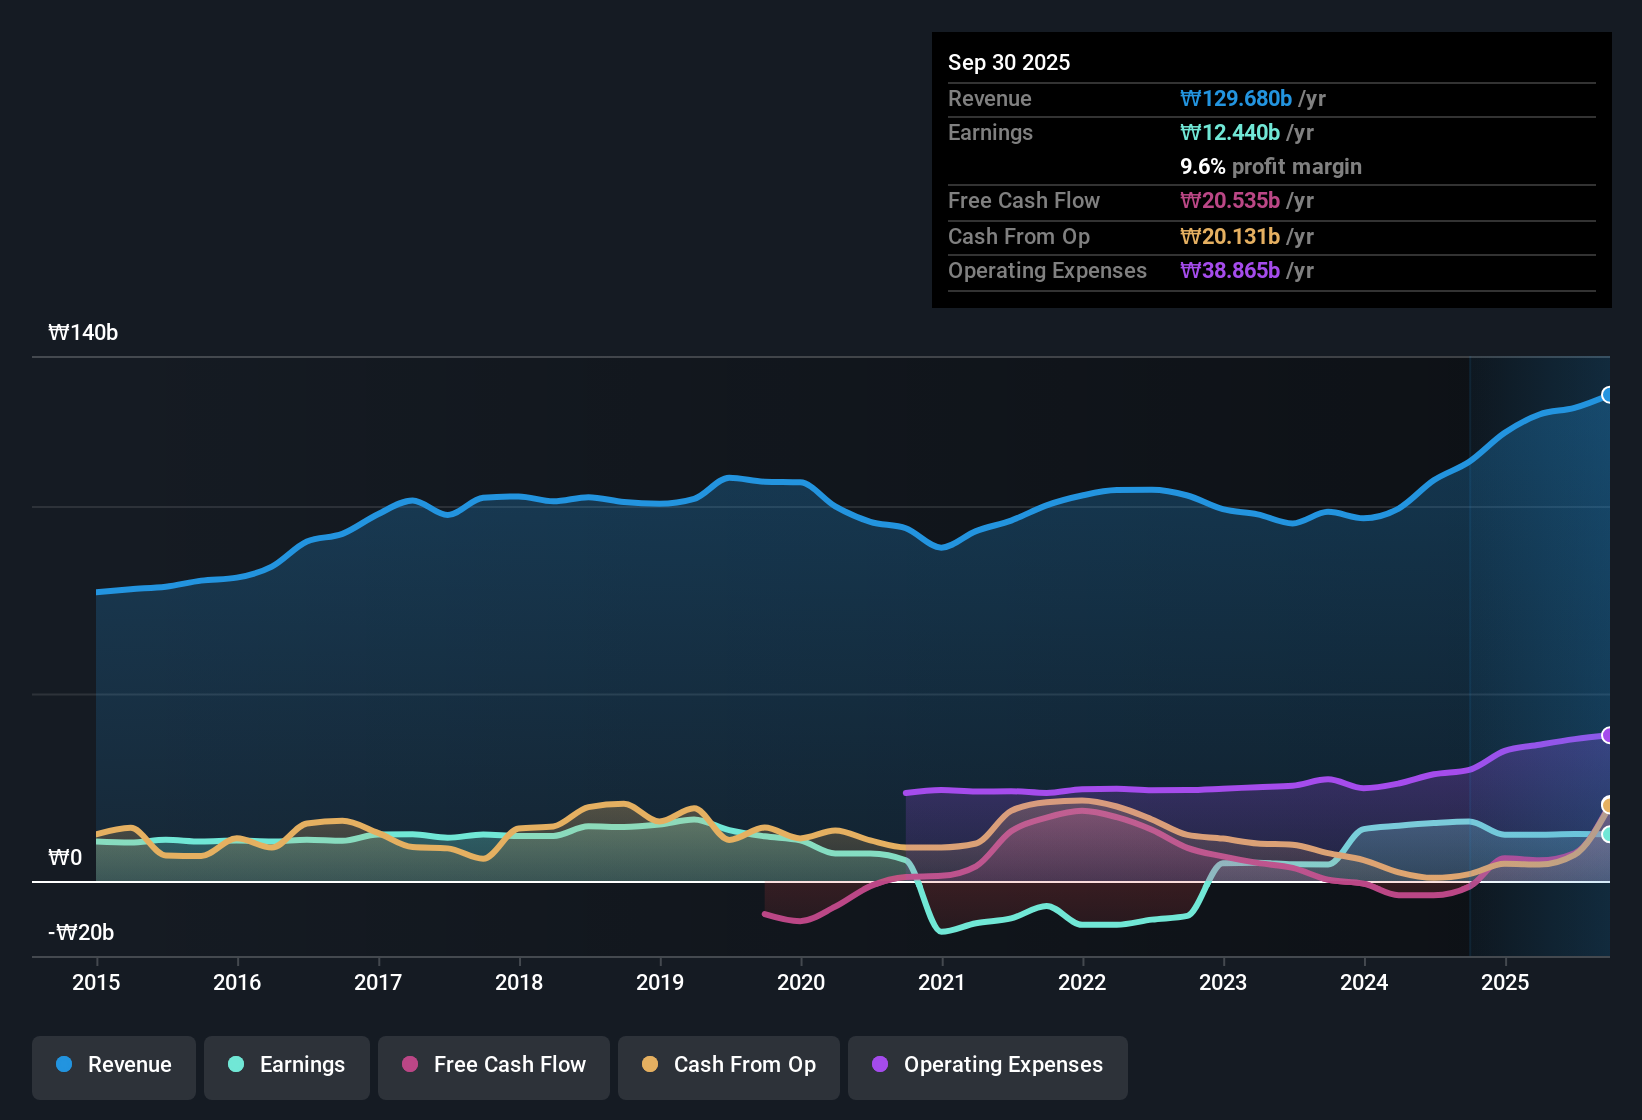Click the purple Operating Expenses legend dot
This screenshot has width=1642, height=1120.
[879, 1065]
